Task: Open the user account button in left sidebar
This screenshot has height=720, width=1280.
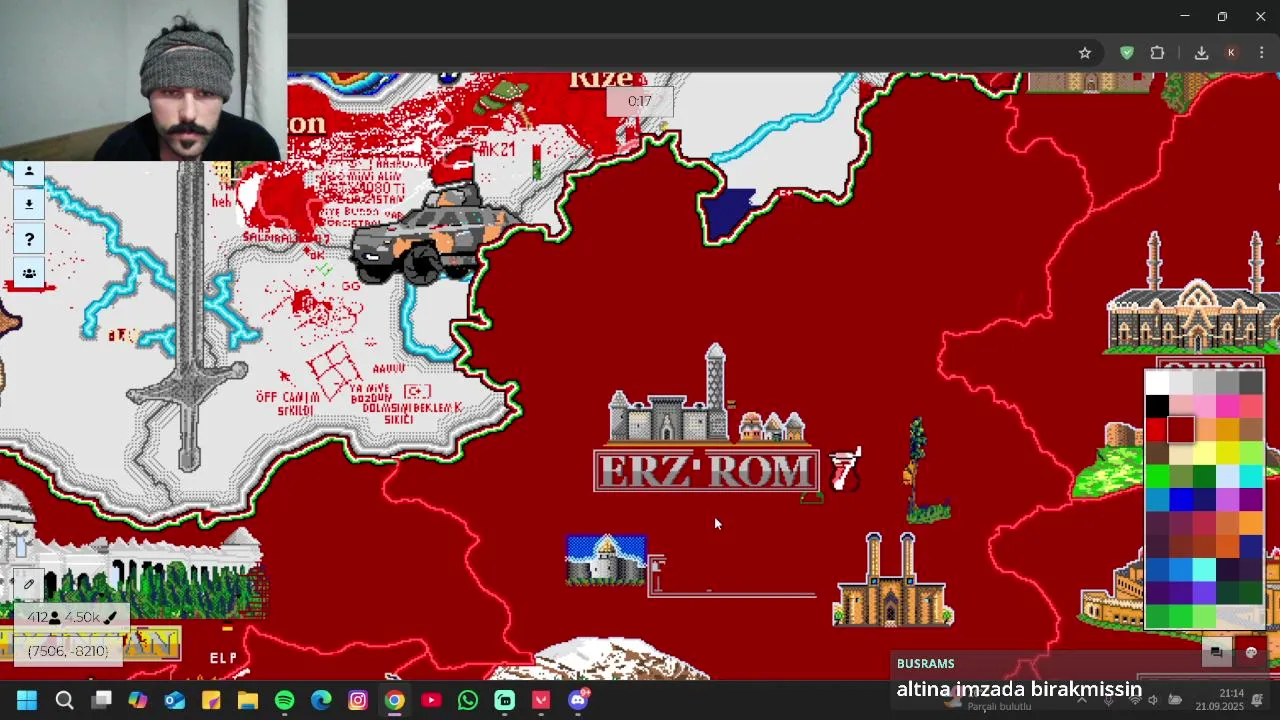Action: pyautogui.click(x=29, y=172)
